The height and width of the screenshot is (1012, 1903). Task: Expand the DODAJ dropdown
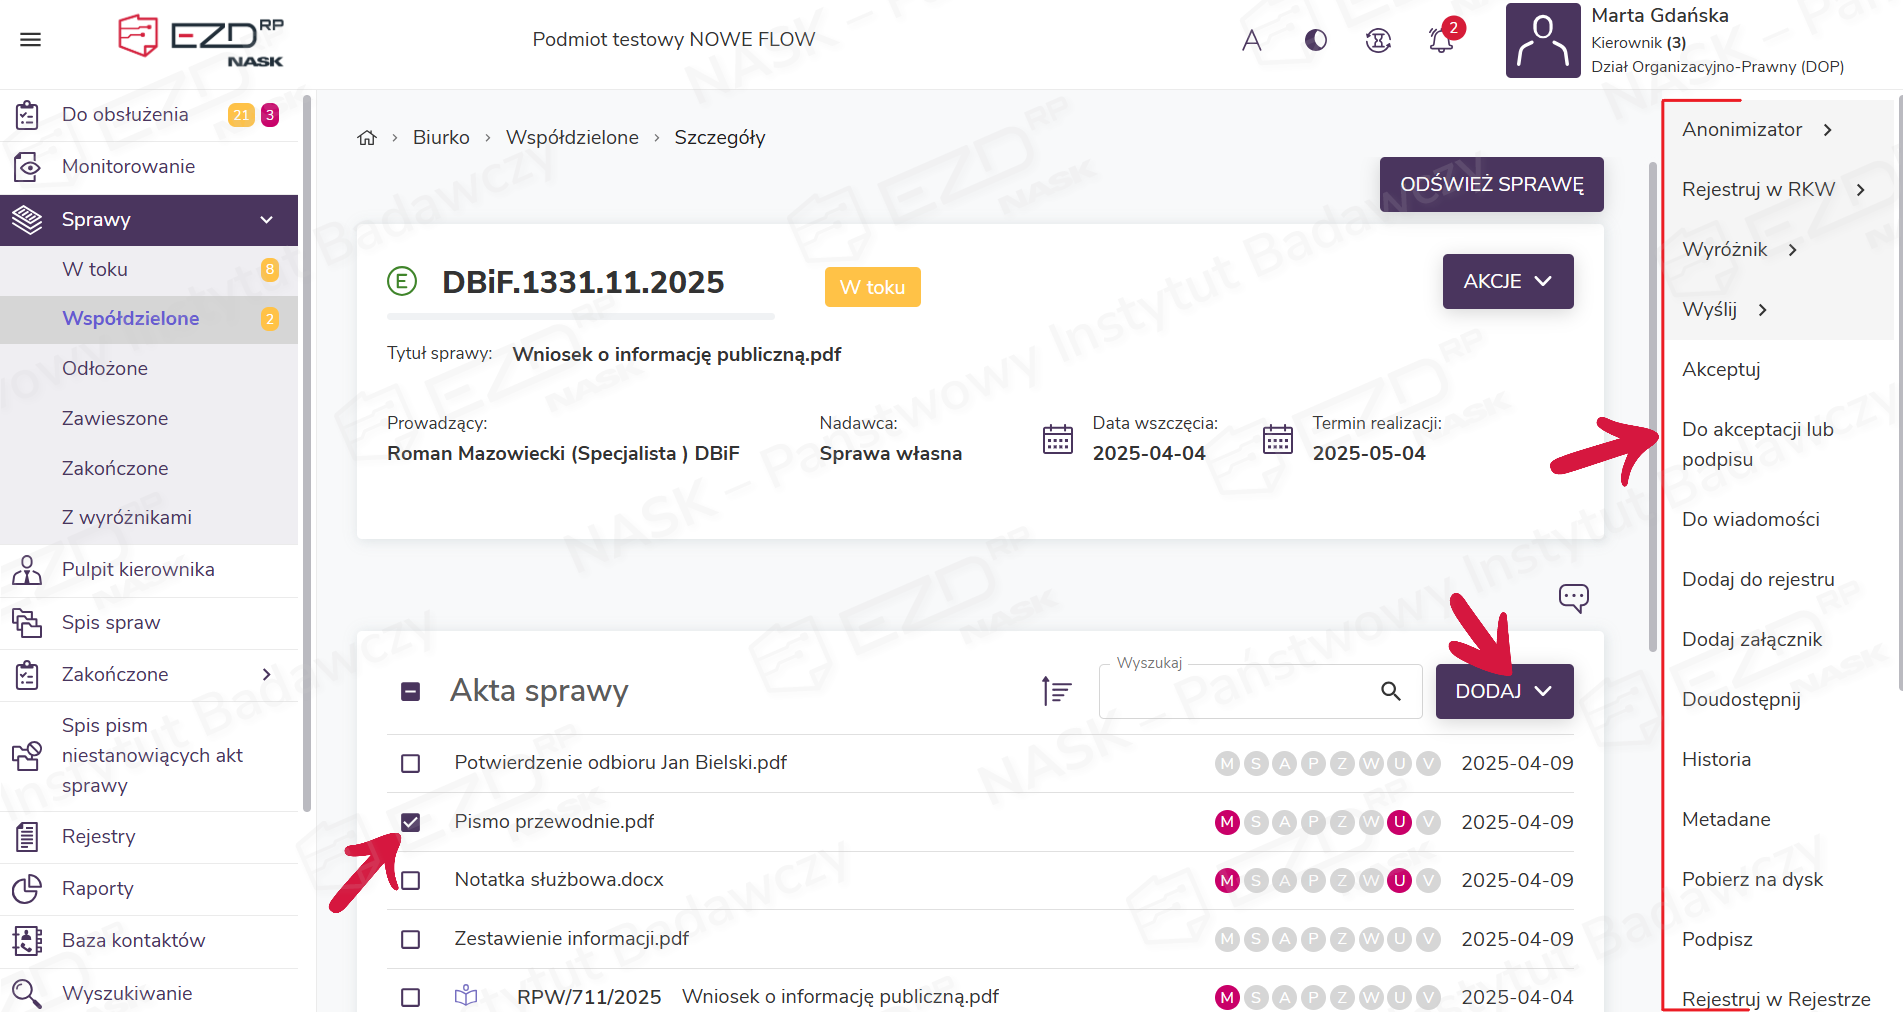coord(1504,691)
